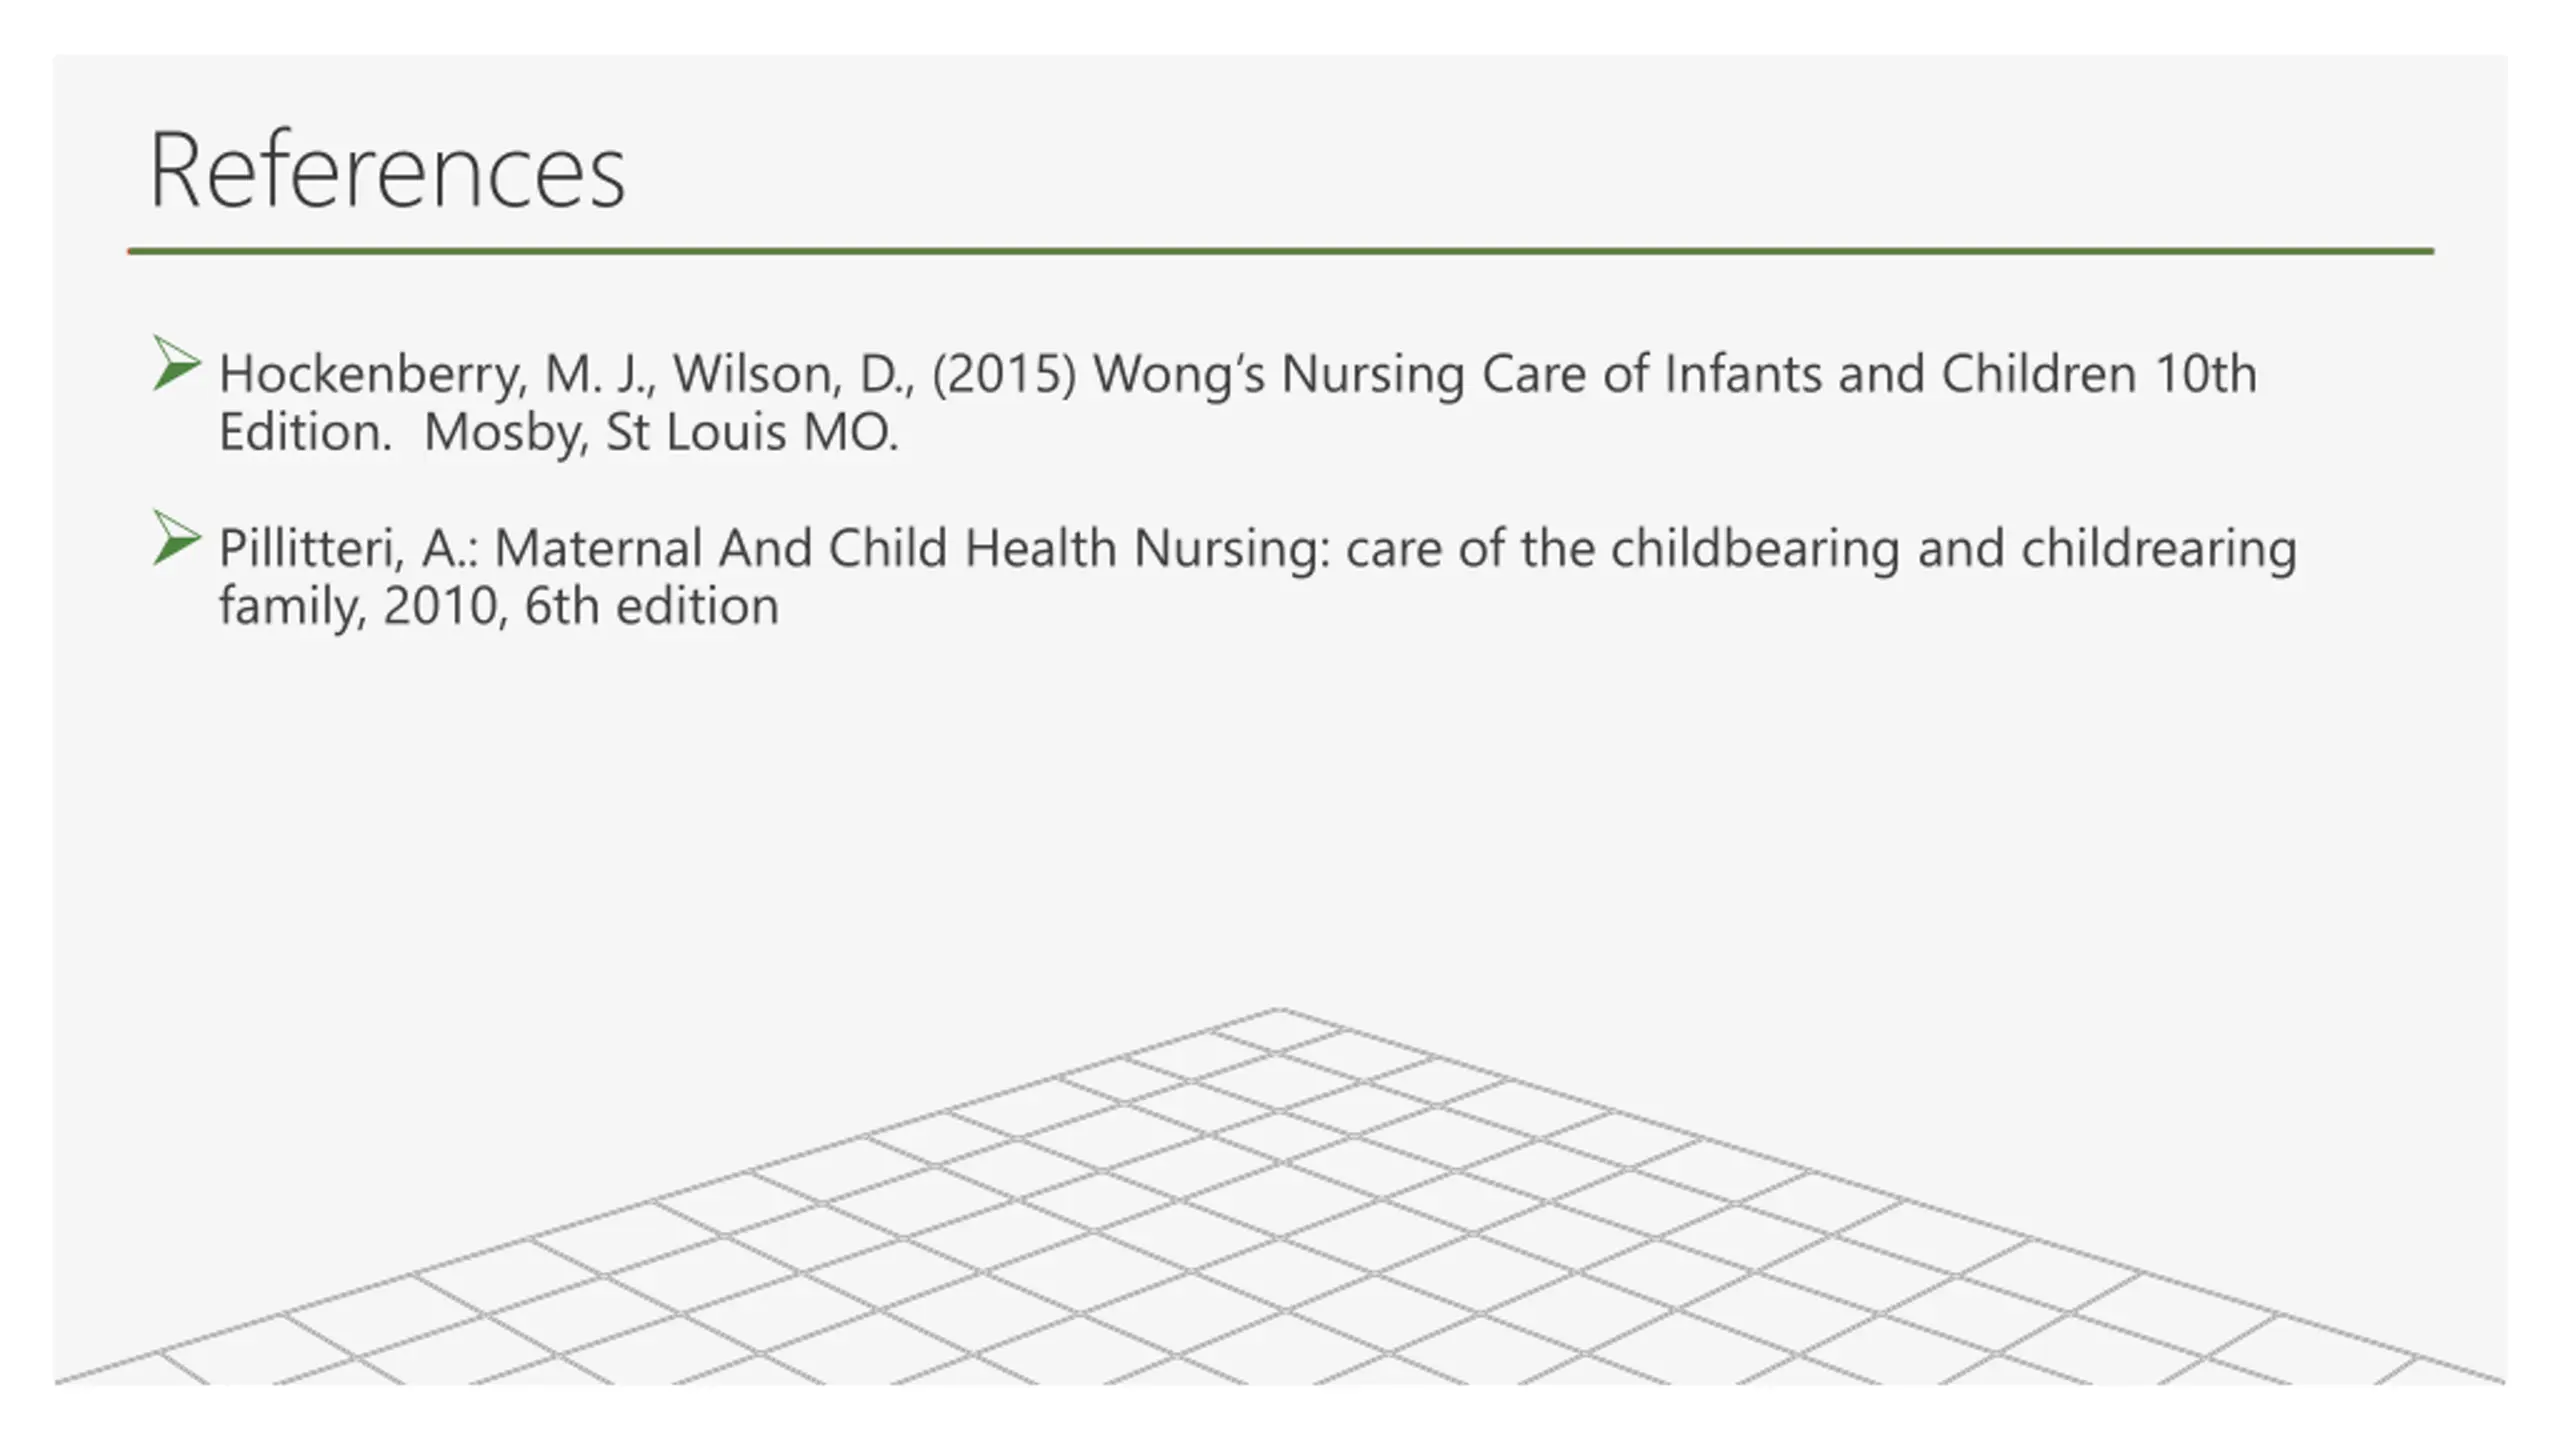Click the green arrow bullet beside Pillitteri

tap(177, 538)
